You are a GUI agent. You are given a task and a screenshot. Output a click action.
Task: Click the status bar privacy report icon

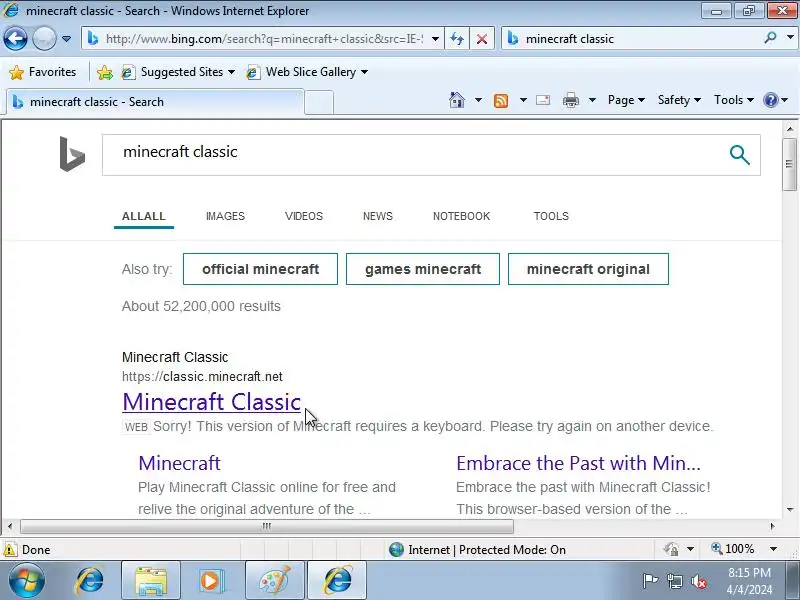click(670, 549)
